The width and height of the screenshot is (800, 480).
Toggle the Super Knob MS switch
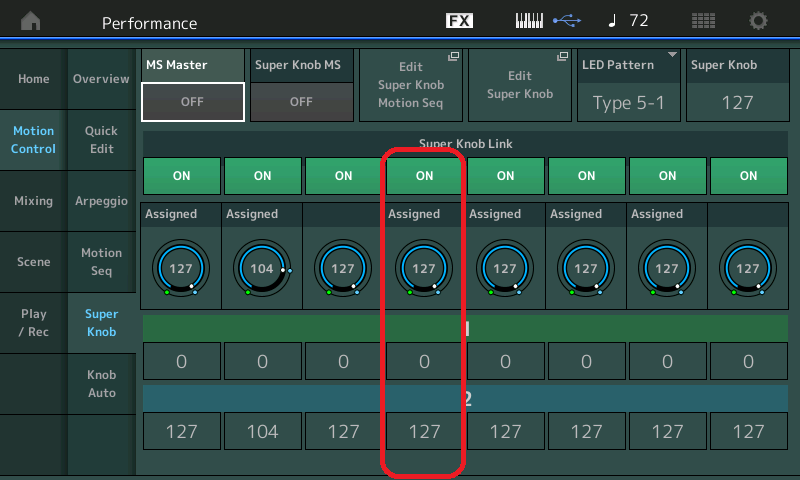(301, 101)
